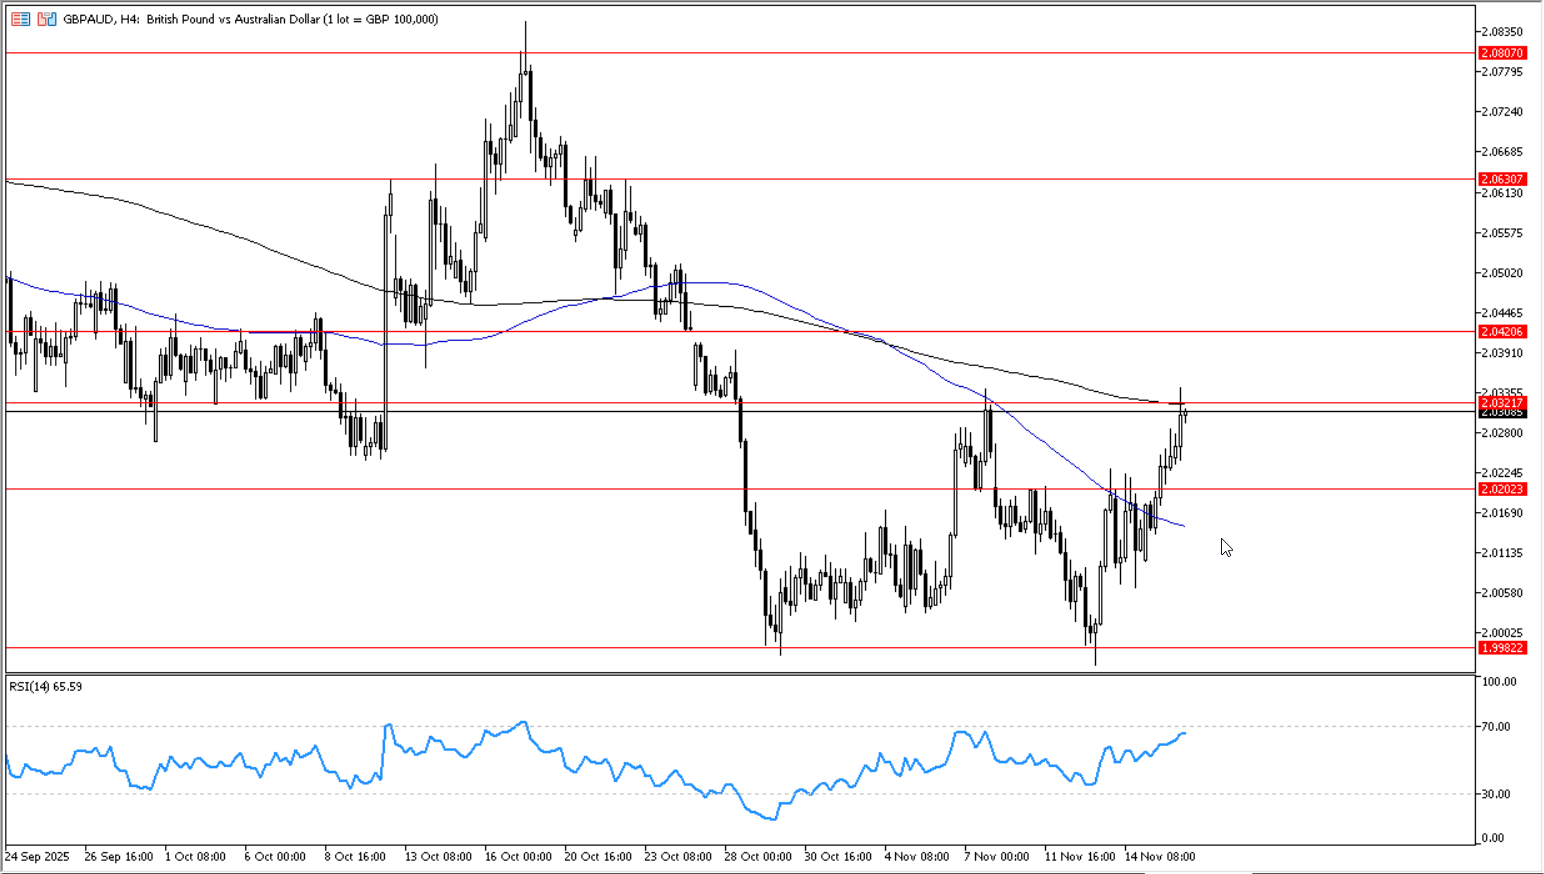1544x874 pixels.
Task: Click the 2.04206 red price label
Action: point(1502,331)
